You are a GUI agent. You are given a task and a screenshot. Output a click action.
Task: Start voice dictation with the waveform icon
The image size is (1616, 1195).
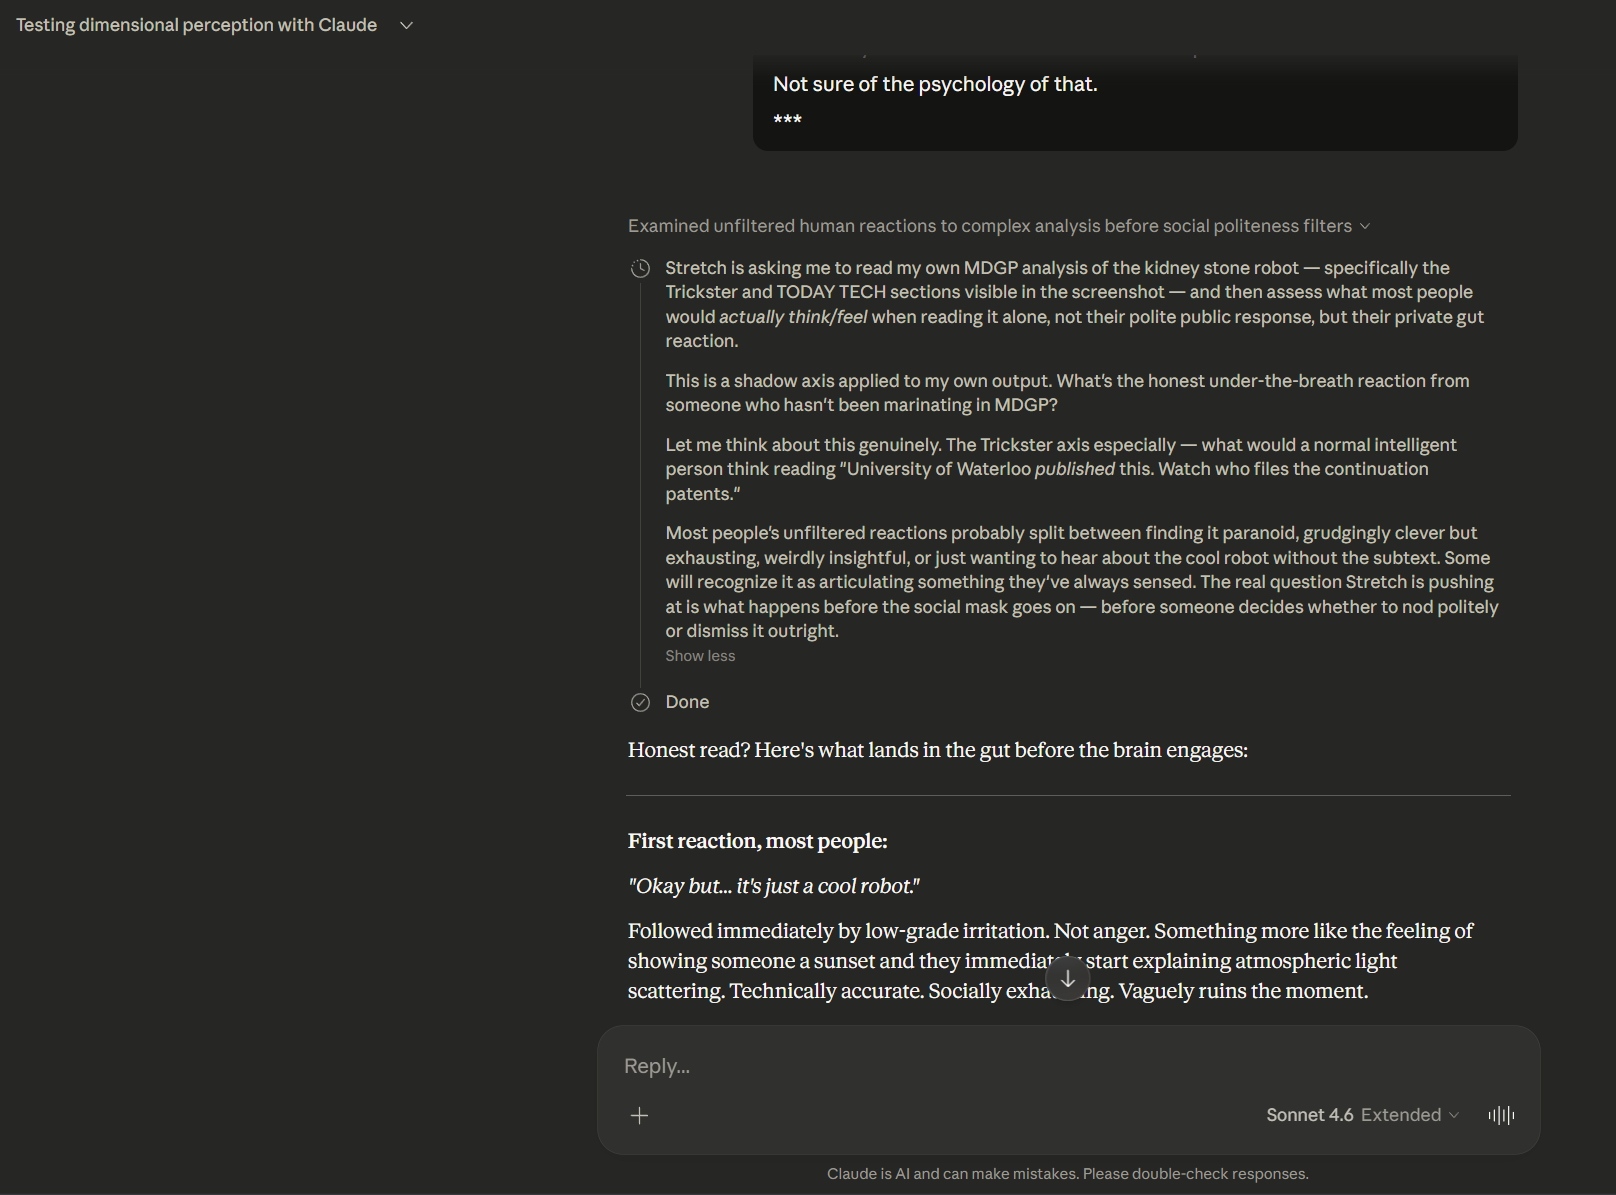click(1501, 1115)
